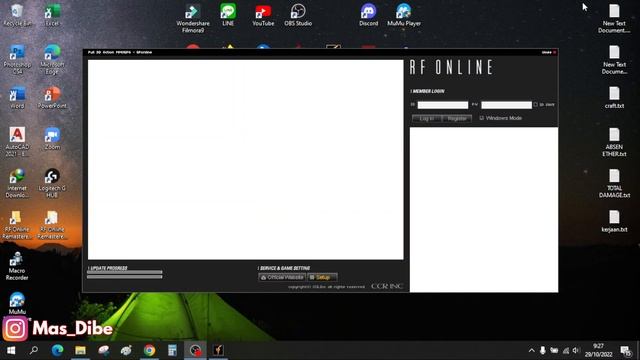Click the Log In button
Screen dimensions: 640x360
coord(427,118)
